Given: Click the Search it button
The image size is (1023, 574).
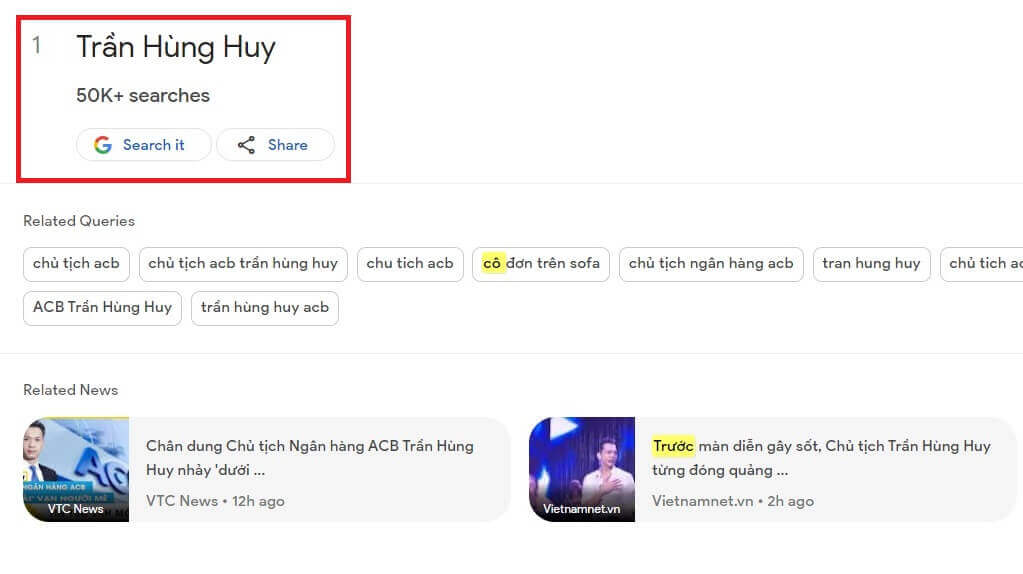Looking at the screenshot, I should [x=144, y=145].
